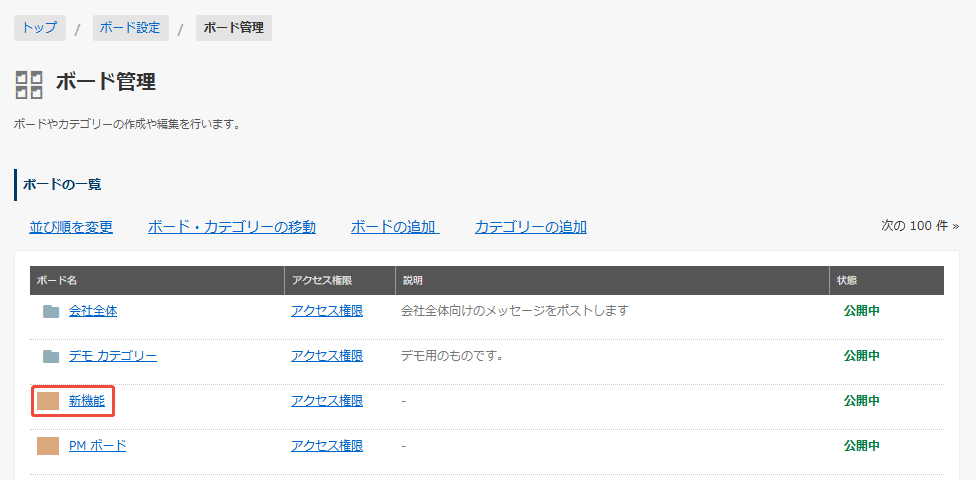Click ボード管理 page title text
This screenshot has width=976, height=480.
[x=106, y=82]
